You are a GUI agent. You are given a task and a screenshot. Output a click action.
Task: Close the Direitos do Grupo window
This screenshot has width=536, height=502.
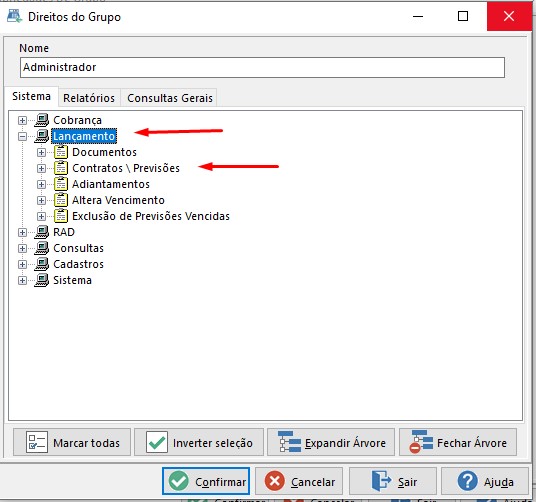[509, 16]
